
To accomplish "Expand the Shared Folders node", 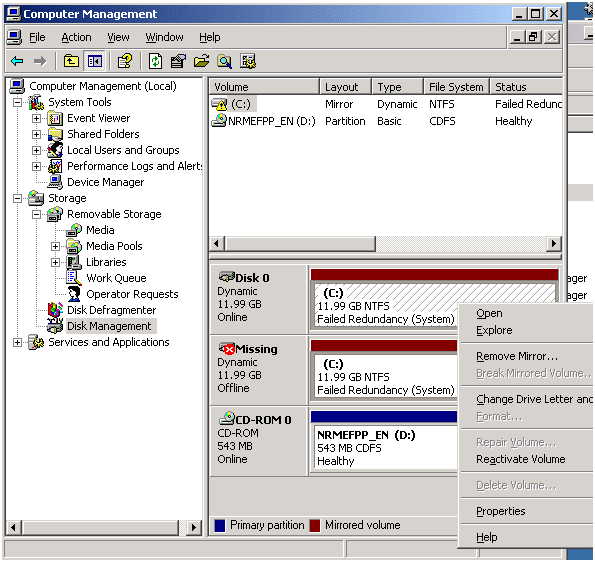I will [x=36, y=134].
